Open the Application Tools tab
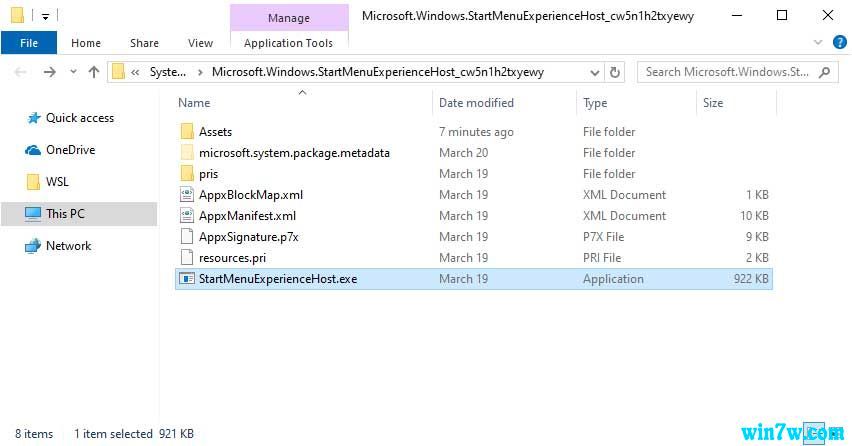The width and height of the screenshot is (852, 446). (x=288, y=43)
